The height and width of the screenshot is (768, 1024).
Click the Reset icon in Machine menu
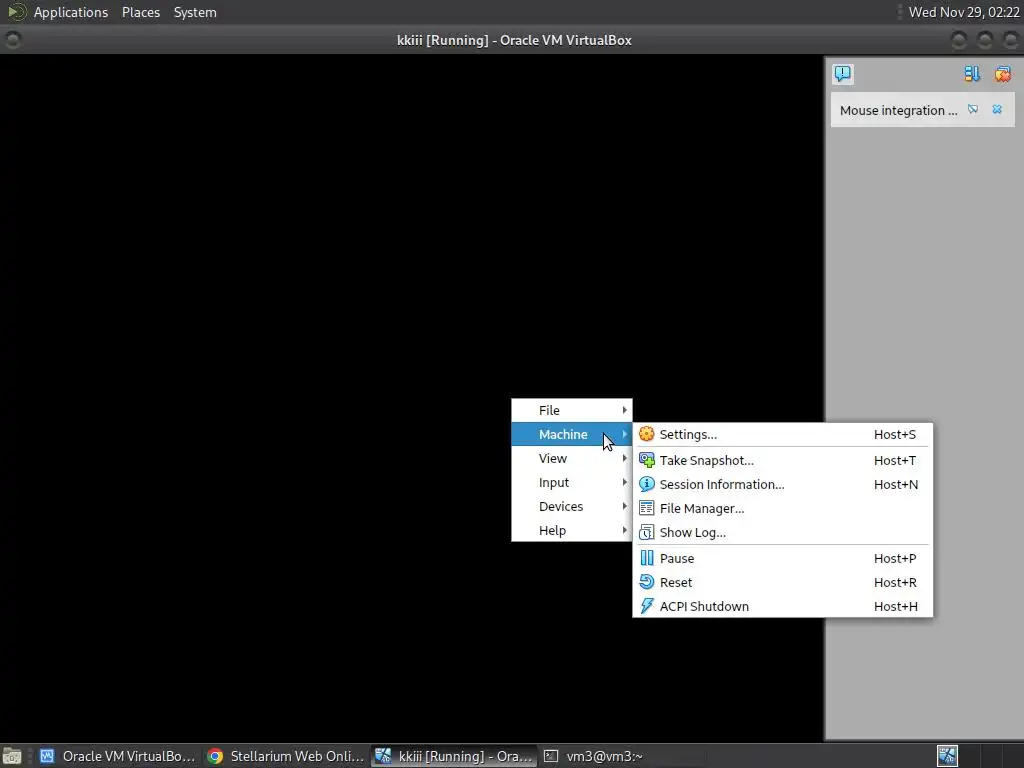647,582
